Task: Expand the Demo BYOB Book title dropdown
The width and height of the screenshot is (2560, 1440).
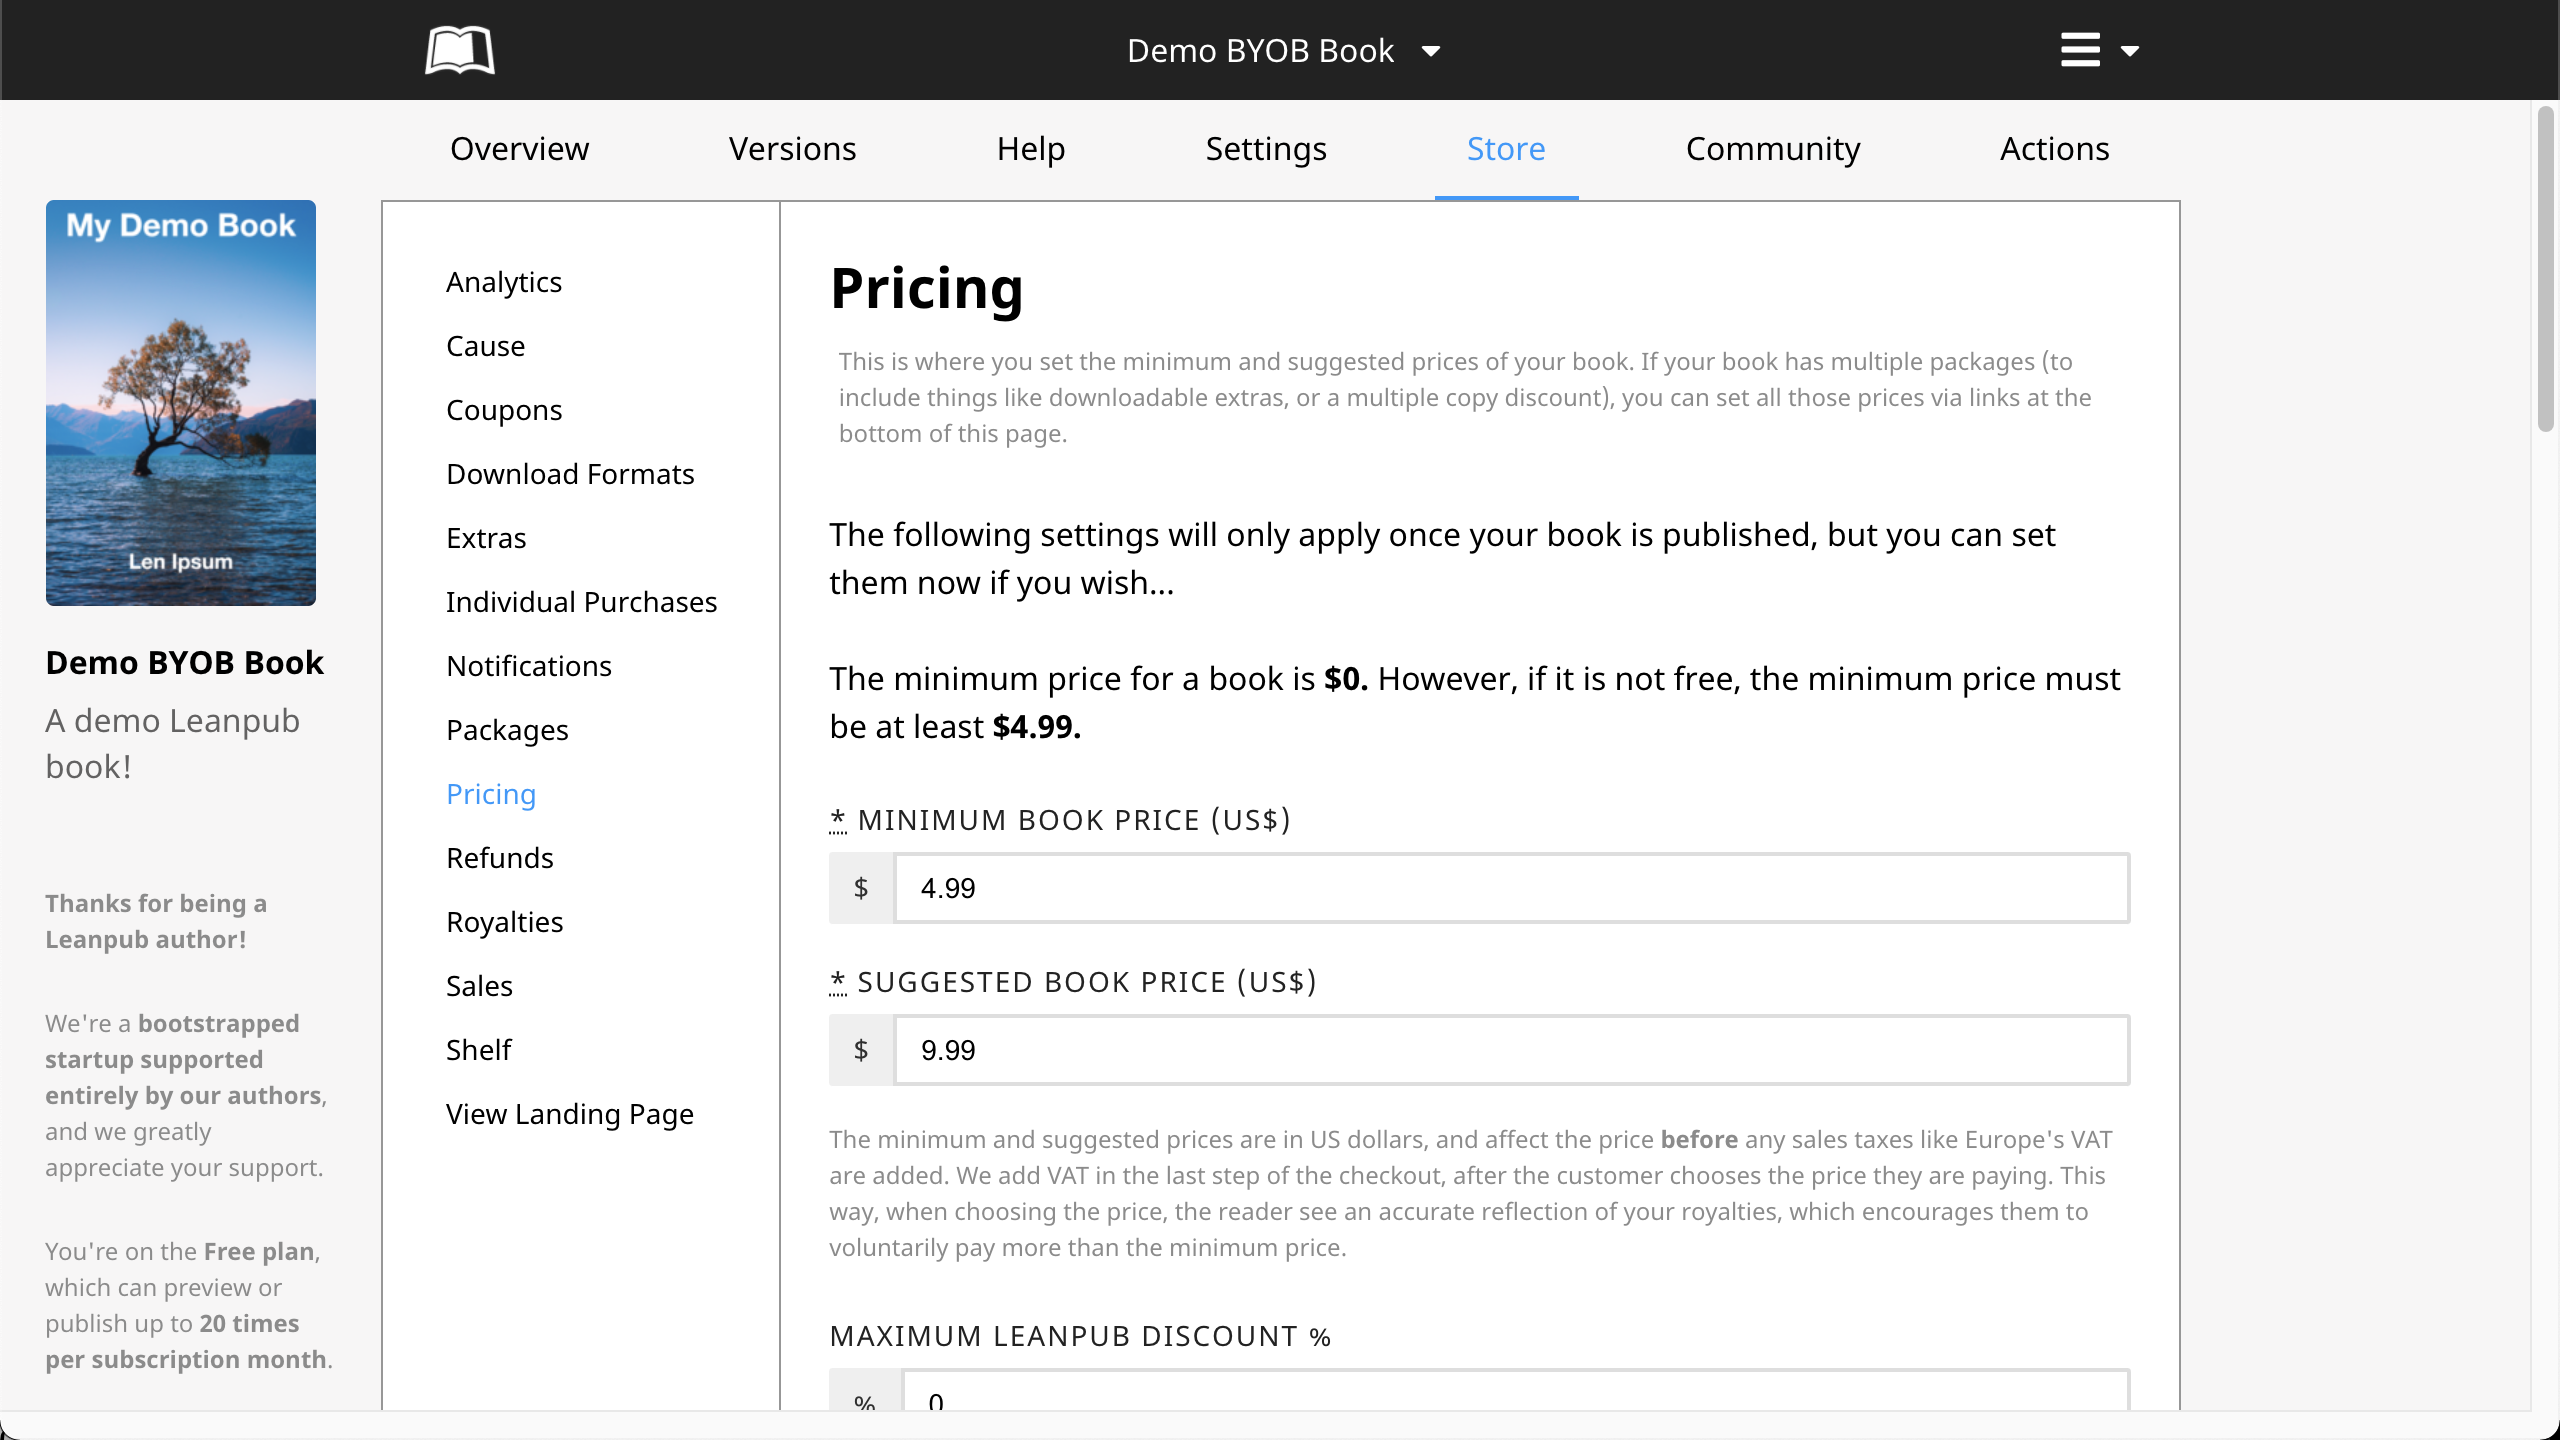Action: (x=1284, y=50)
